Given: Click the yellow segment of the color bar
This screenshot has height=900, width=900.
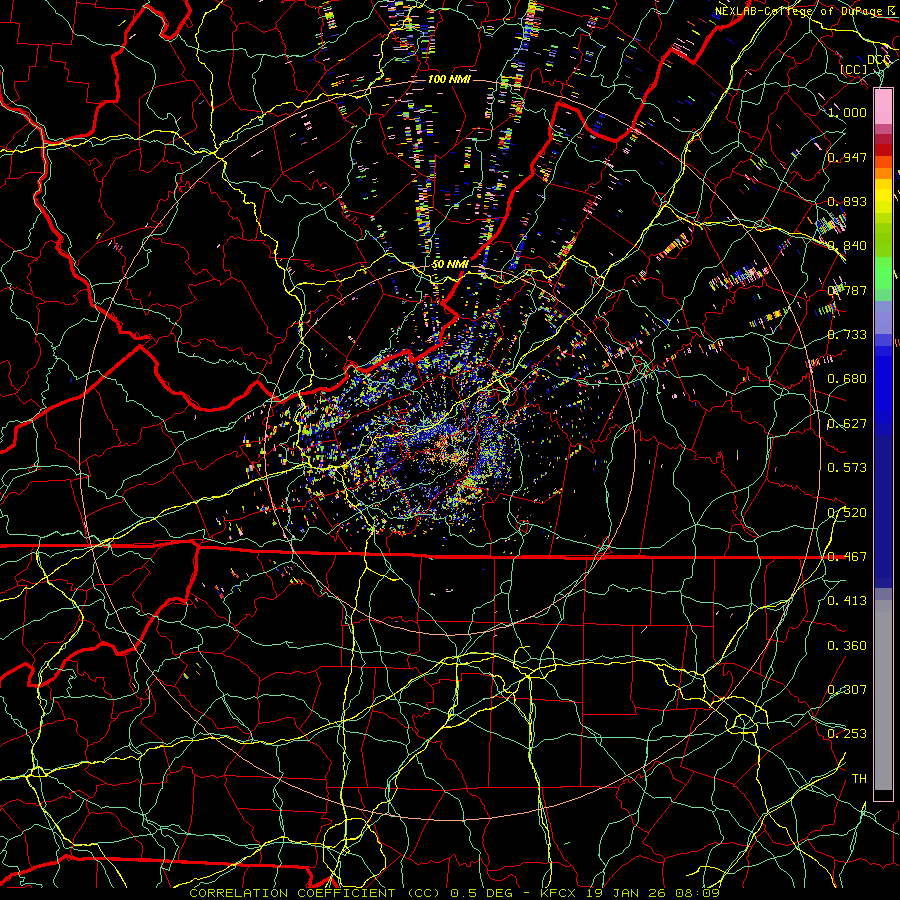Looking at the screenshot, I should [x=883, y=196].
